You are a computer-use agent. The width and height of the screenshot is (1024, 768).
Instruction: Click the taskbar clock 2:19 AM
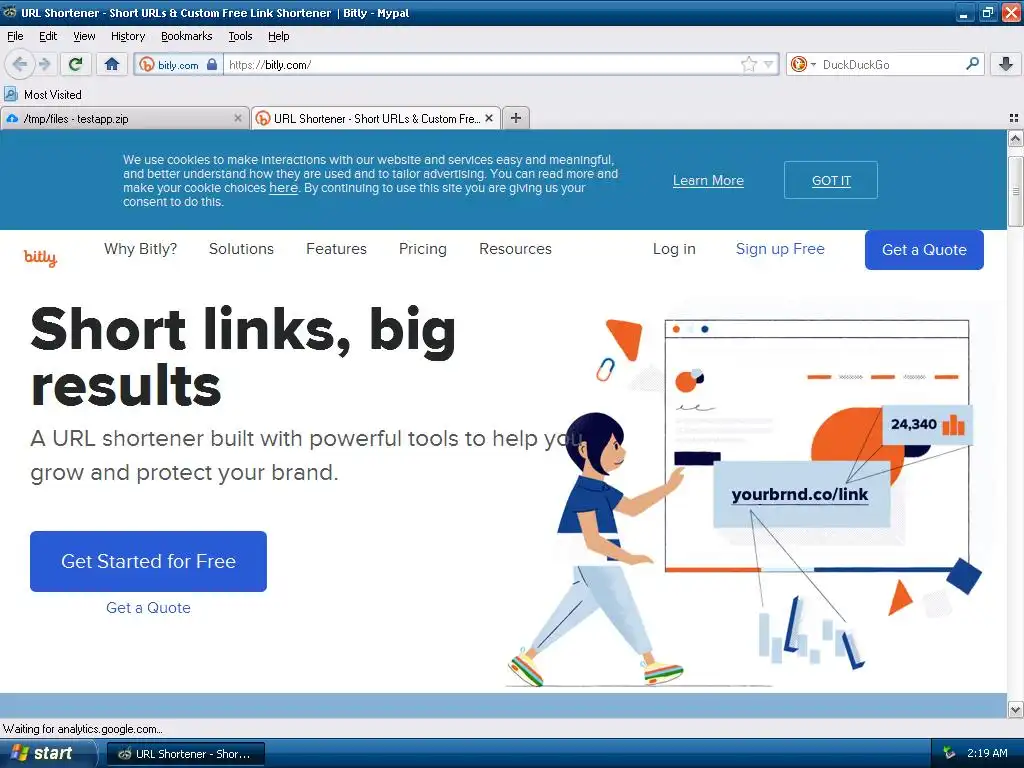(987, 753)
